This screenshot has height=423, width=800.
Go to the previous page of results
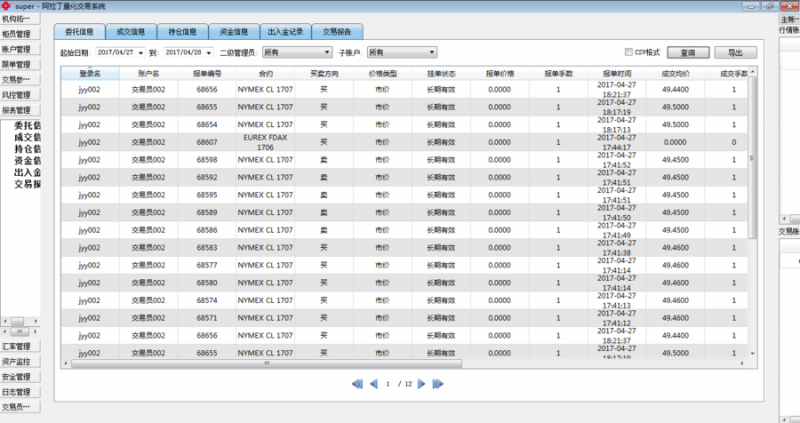[374, 384]
